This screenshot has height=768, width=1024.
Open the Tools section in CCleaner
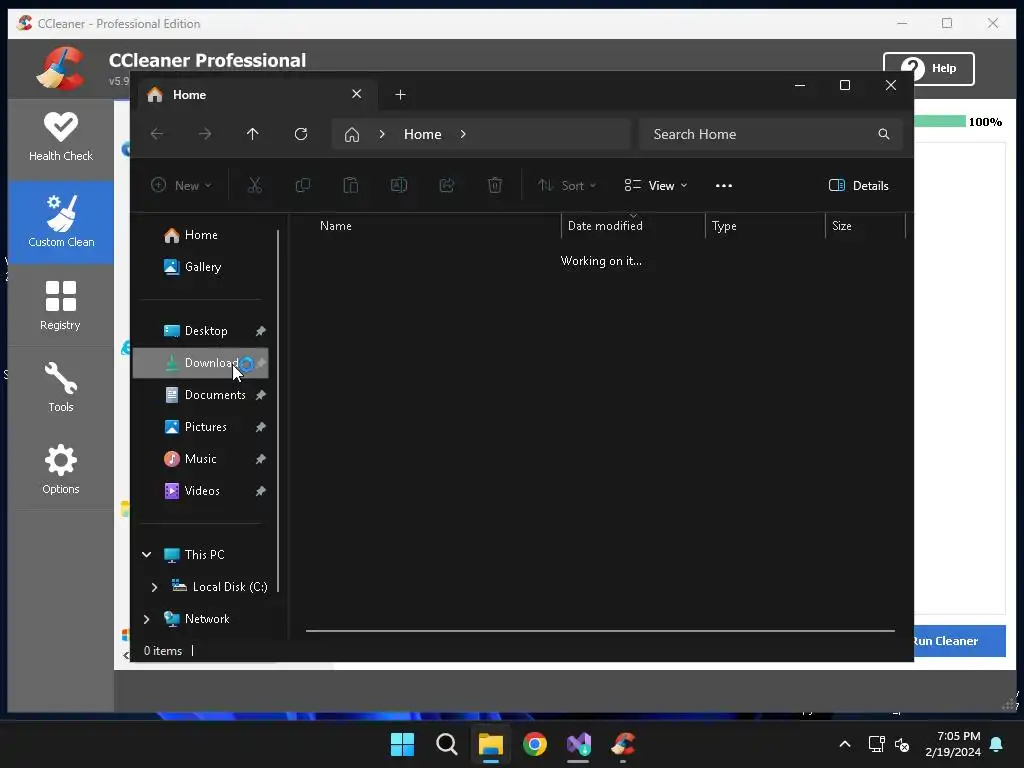coord(61,387)
